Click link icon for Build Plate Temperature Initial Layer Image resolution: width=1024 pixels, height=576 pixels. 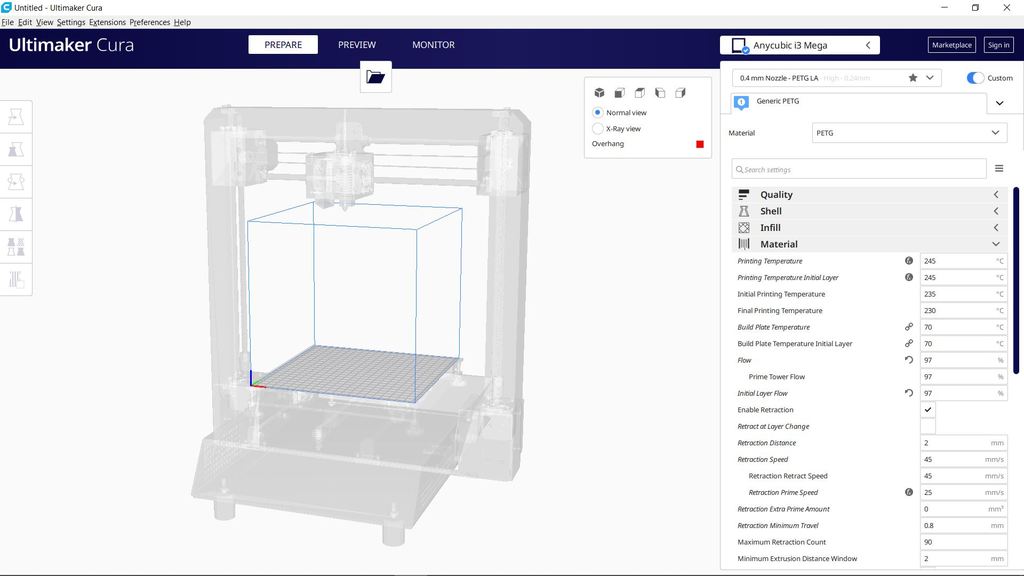click(x=909, y=343)
